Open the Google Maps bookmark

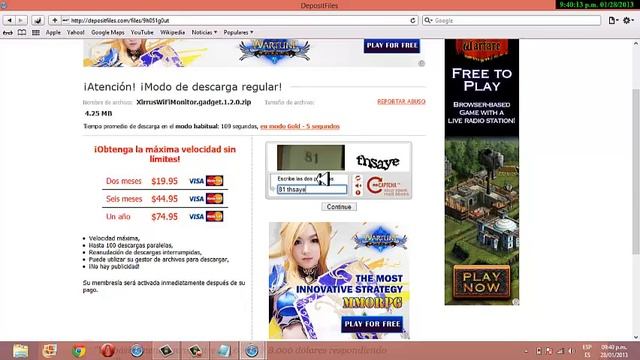(108, 32)
